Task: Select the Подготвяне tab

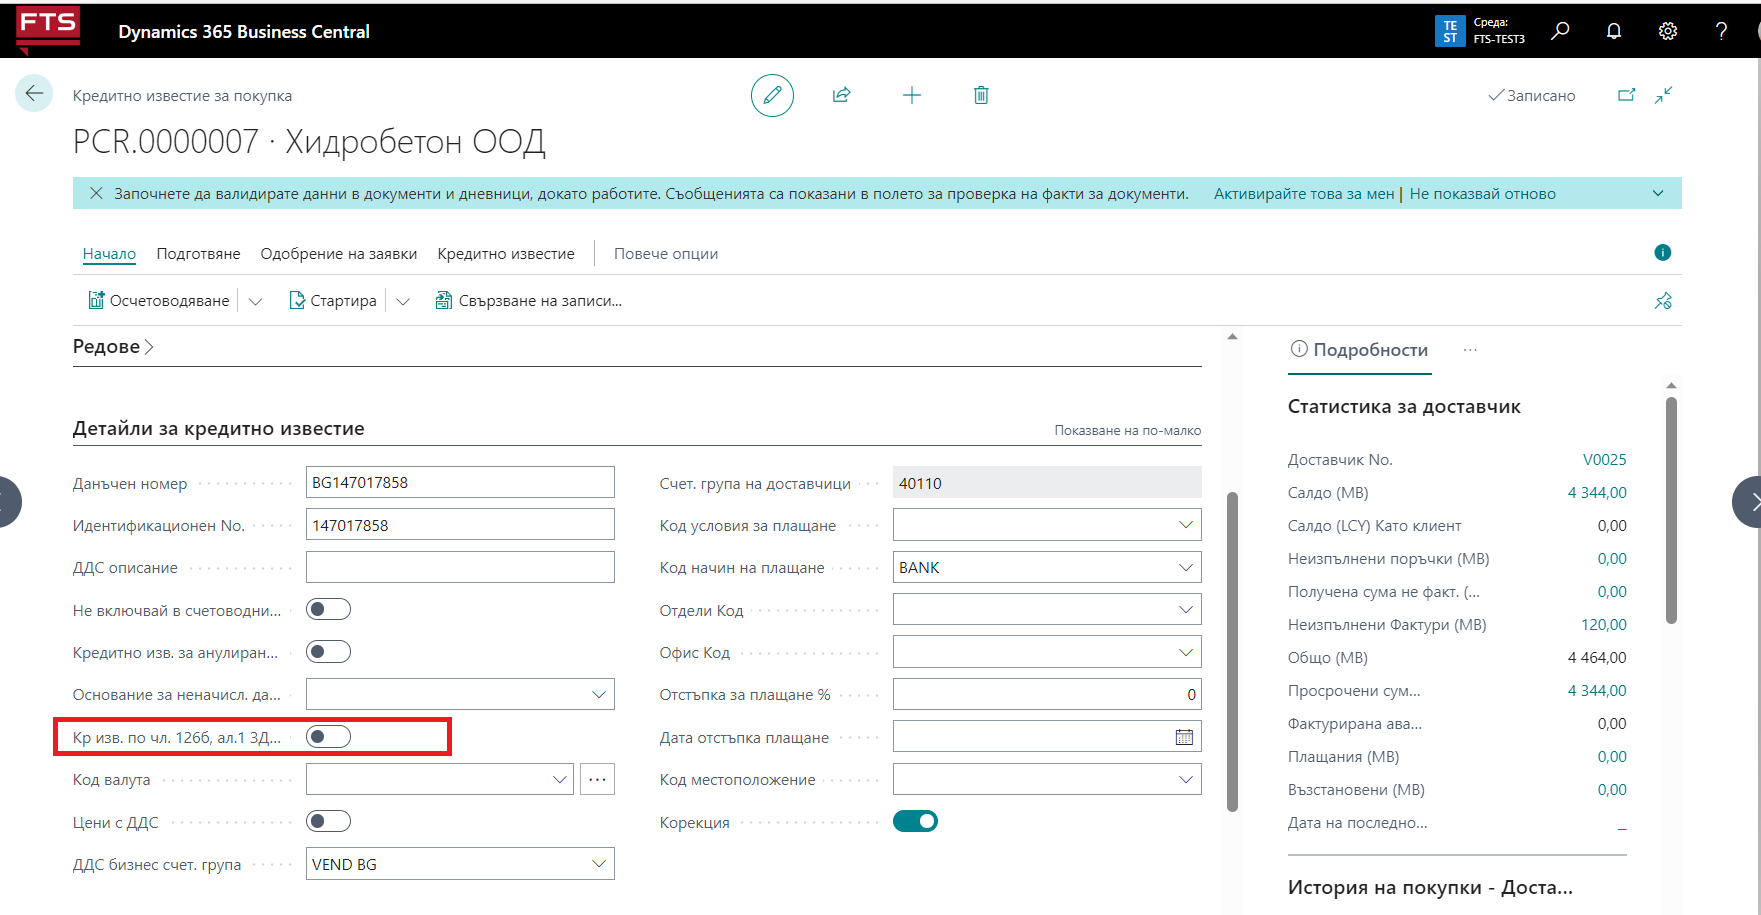Action: (x=198, y=254)
